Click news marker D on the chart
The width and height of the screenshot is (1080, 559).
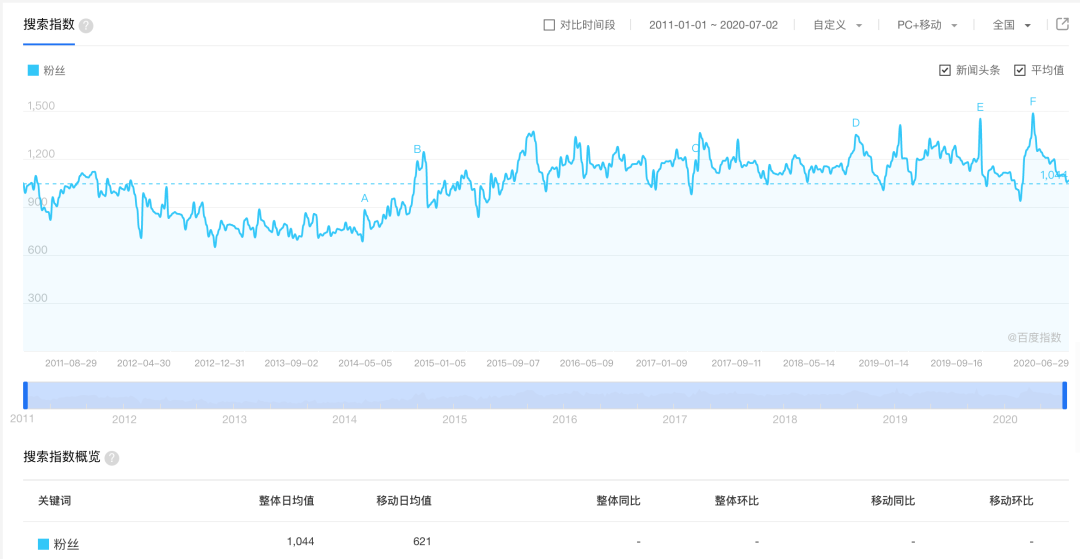(x=855, y=123)
